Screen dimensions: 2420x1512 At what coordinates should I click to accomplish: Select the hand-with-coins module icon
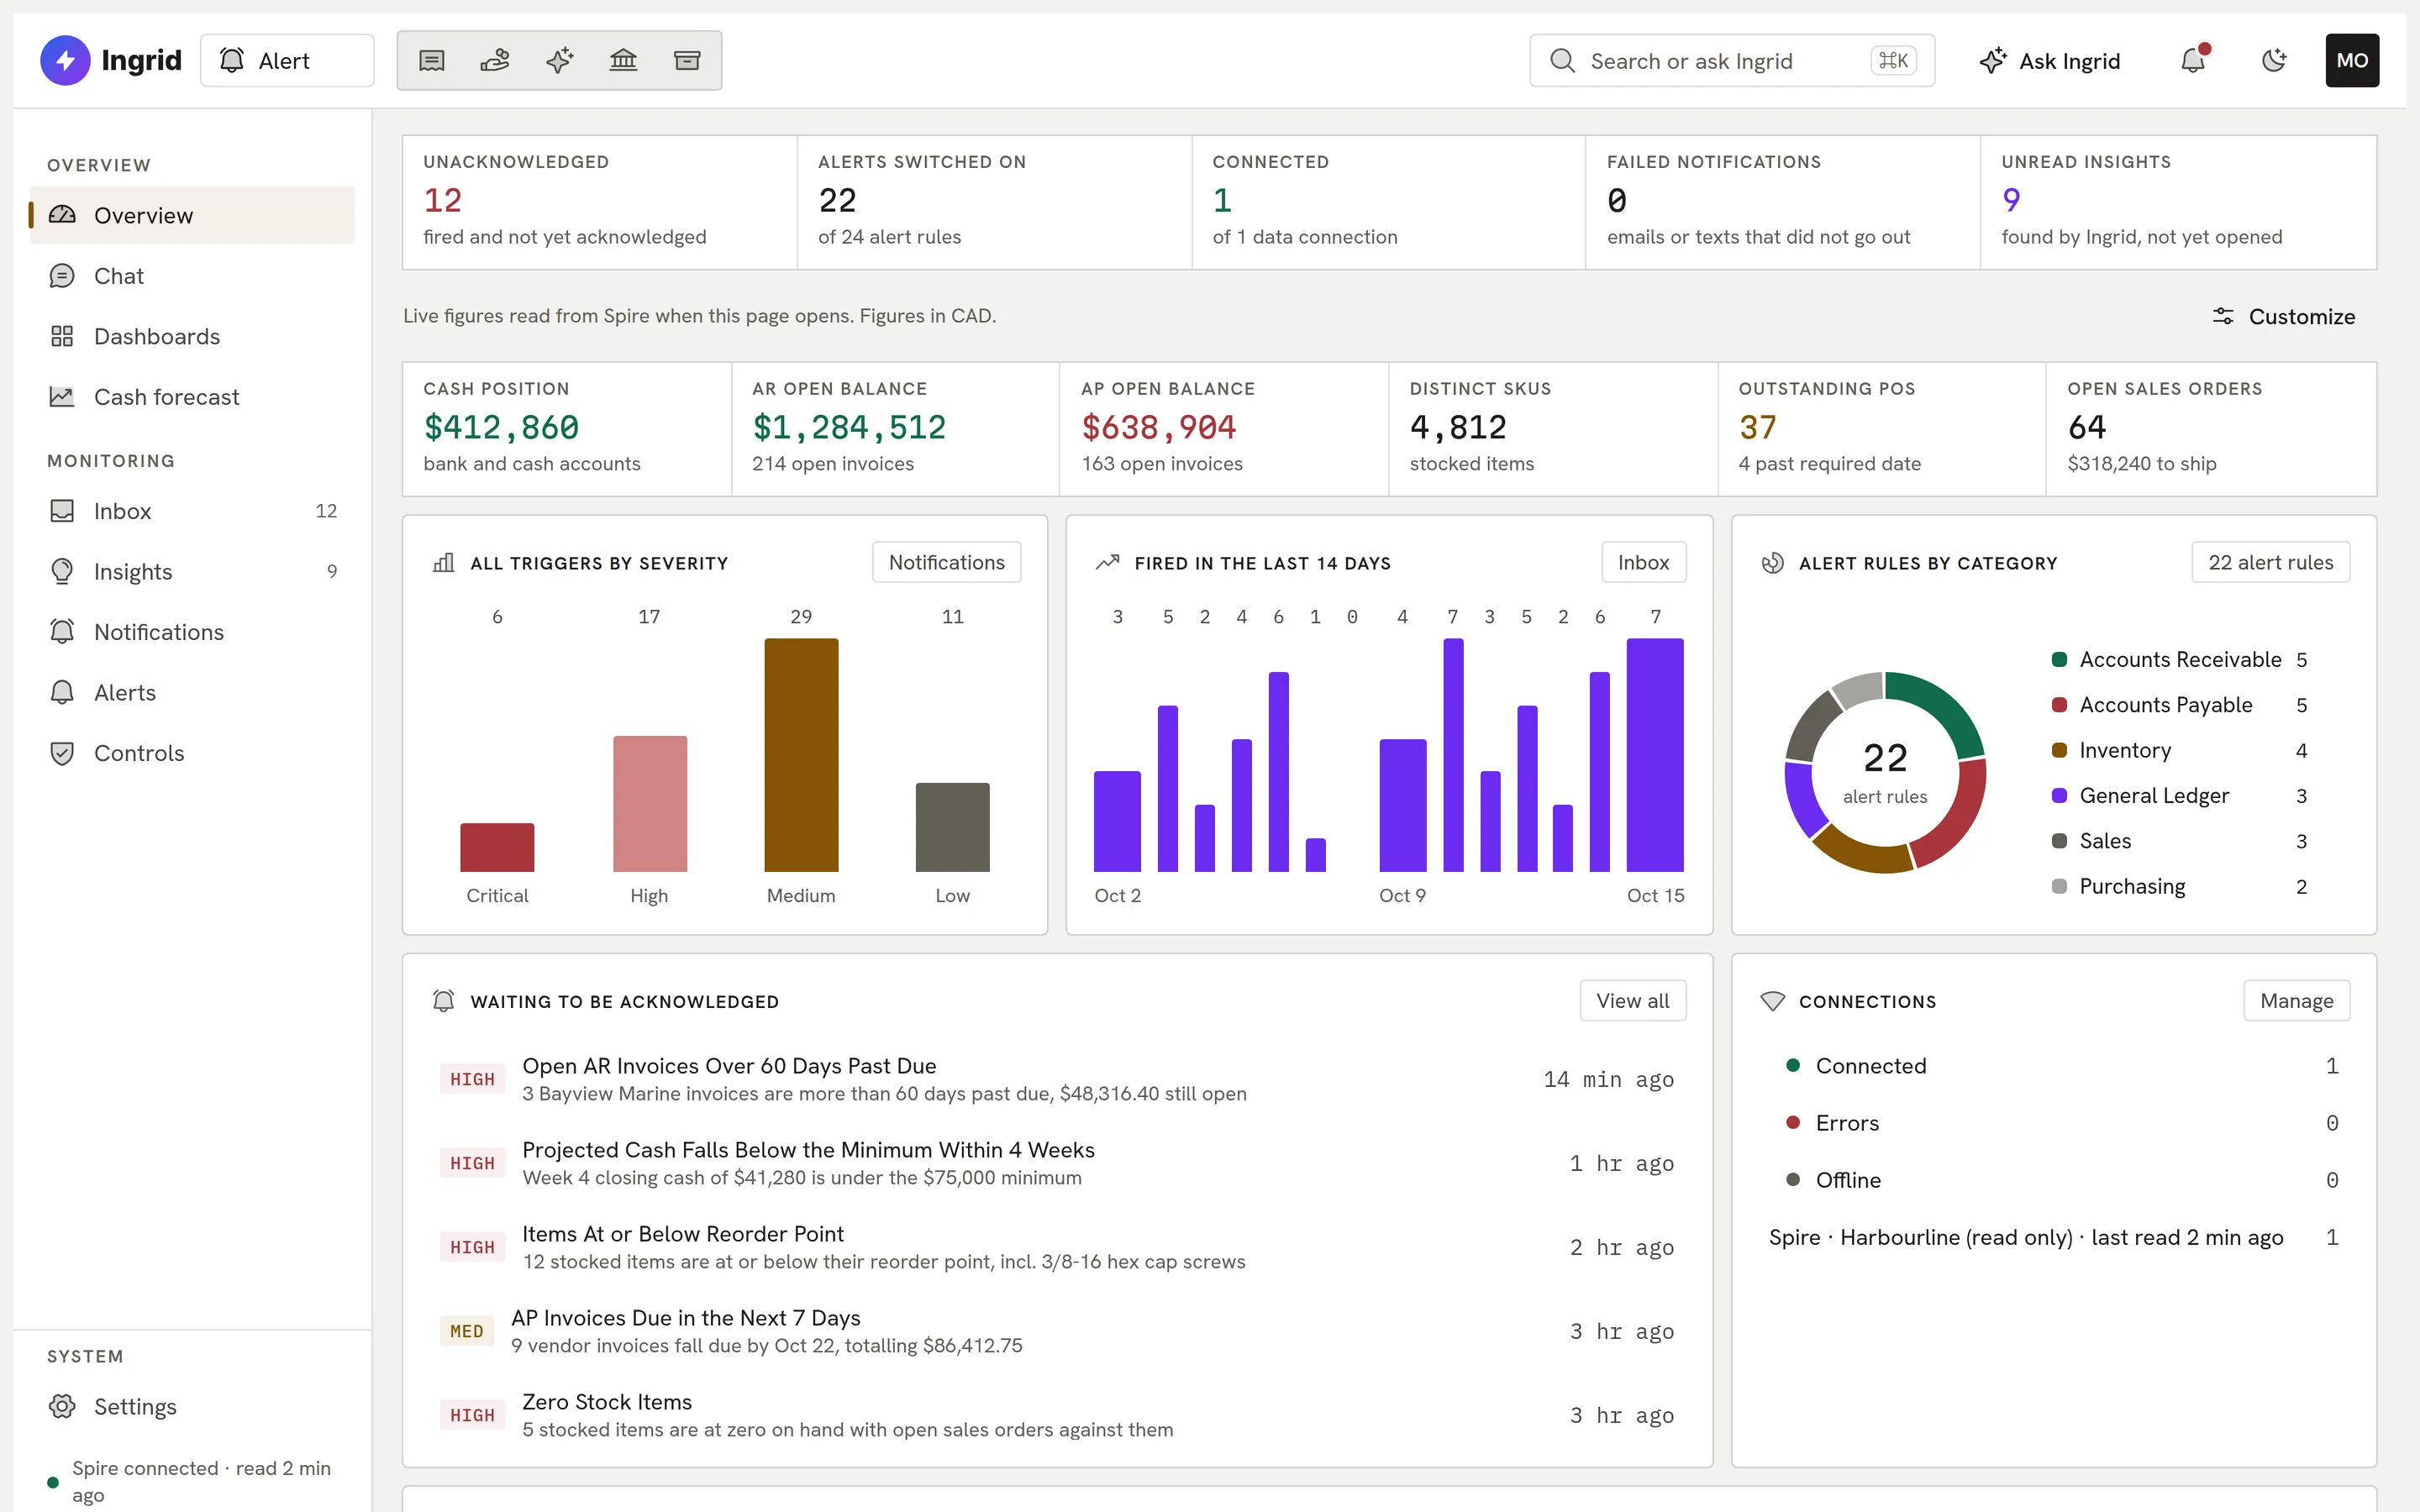pyautogui.click(x=495, y=61)
